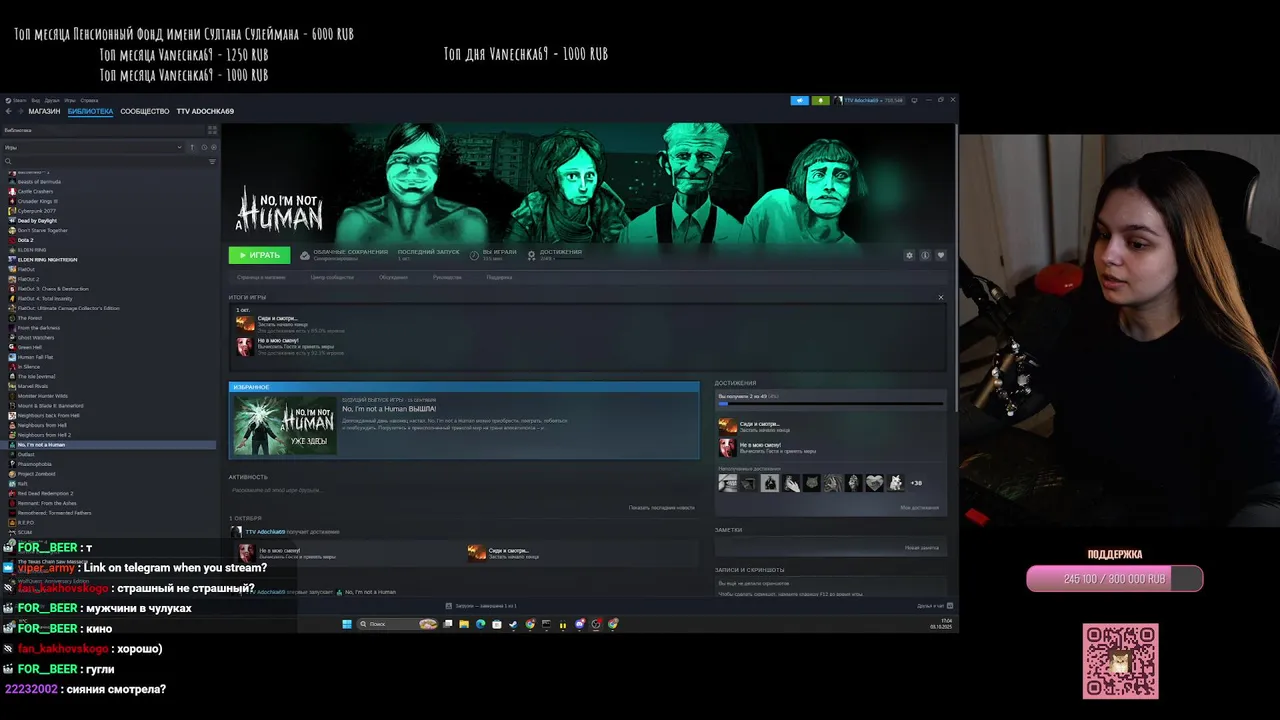This screenshot has width=1280, height=720.
Task: Open the No, I'm not a Human news thumbnail
Action: pos(285,425)
